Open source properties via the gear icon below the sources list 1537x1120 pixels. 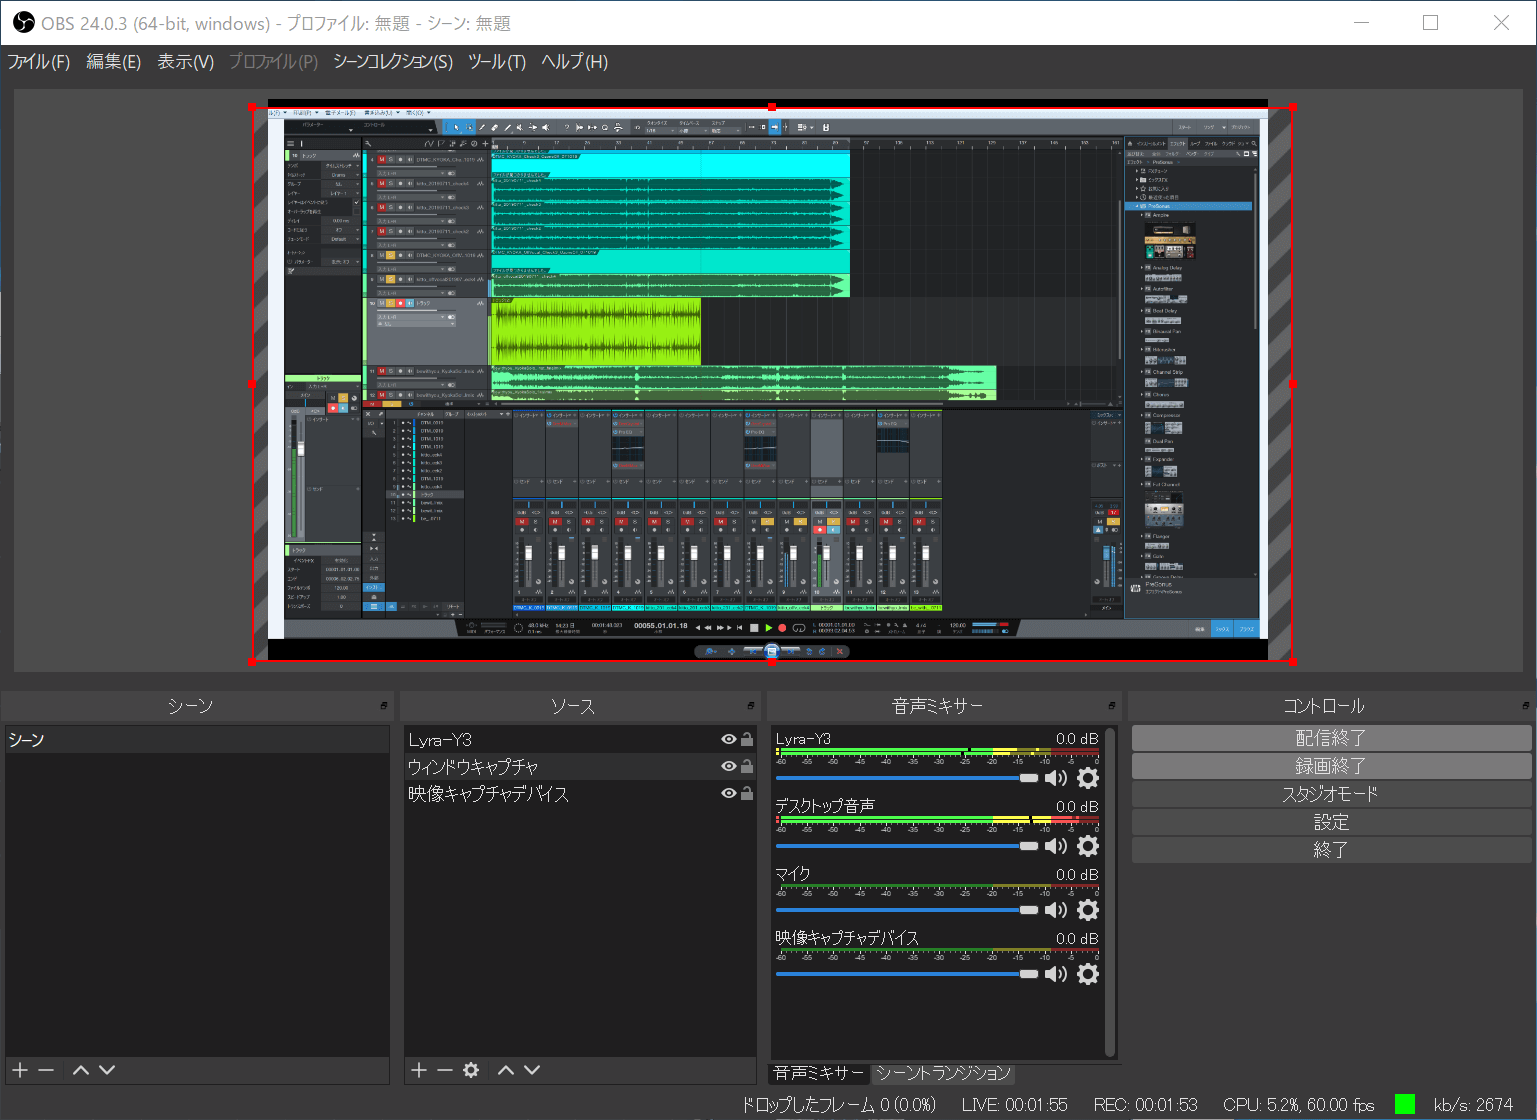471,1070
